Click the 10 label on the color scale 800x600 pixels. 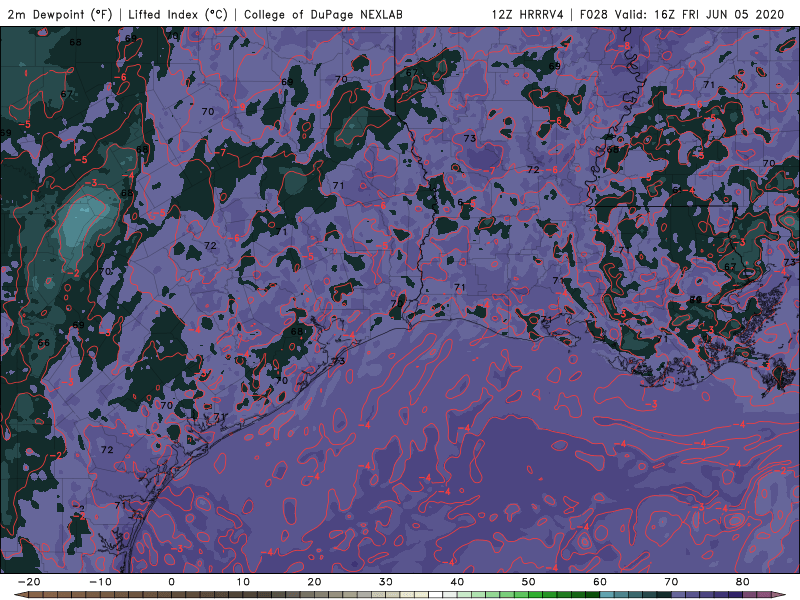point(243,582)
